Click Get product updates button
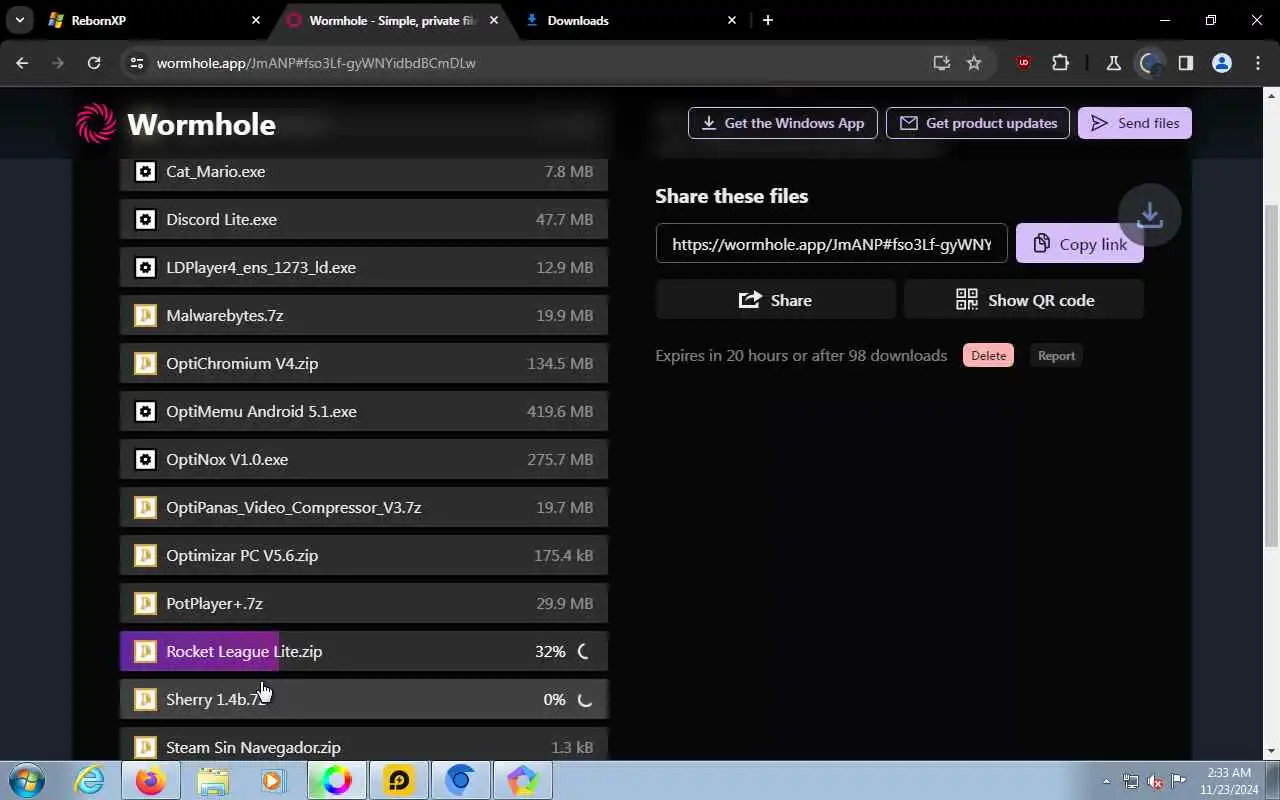This screenshot has height=800, width=1280. tap(978, 123)
